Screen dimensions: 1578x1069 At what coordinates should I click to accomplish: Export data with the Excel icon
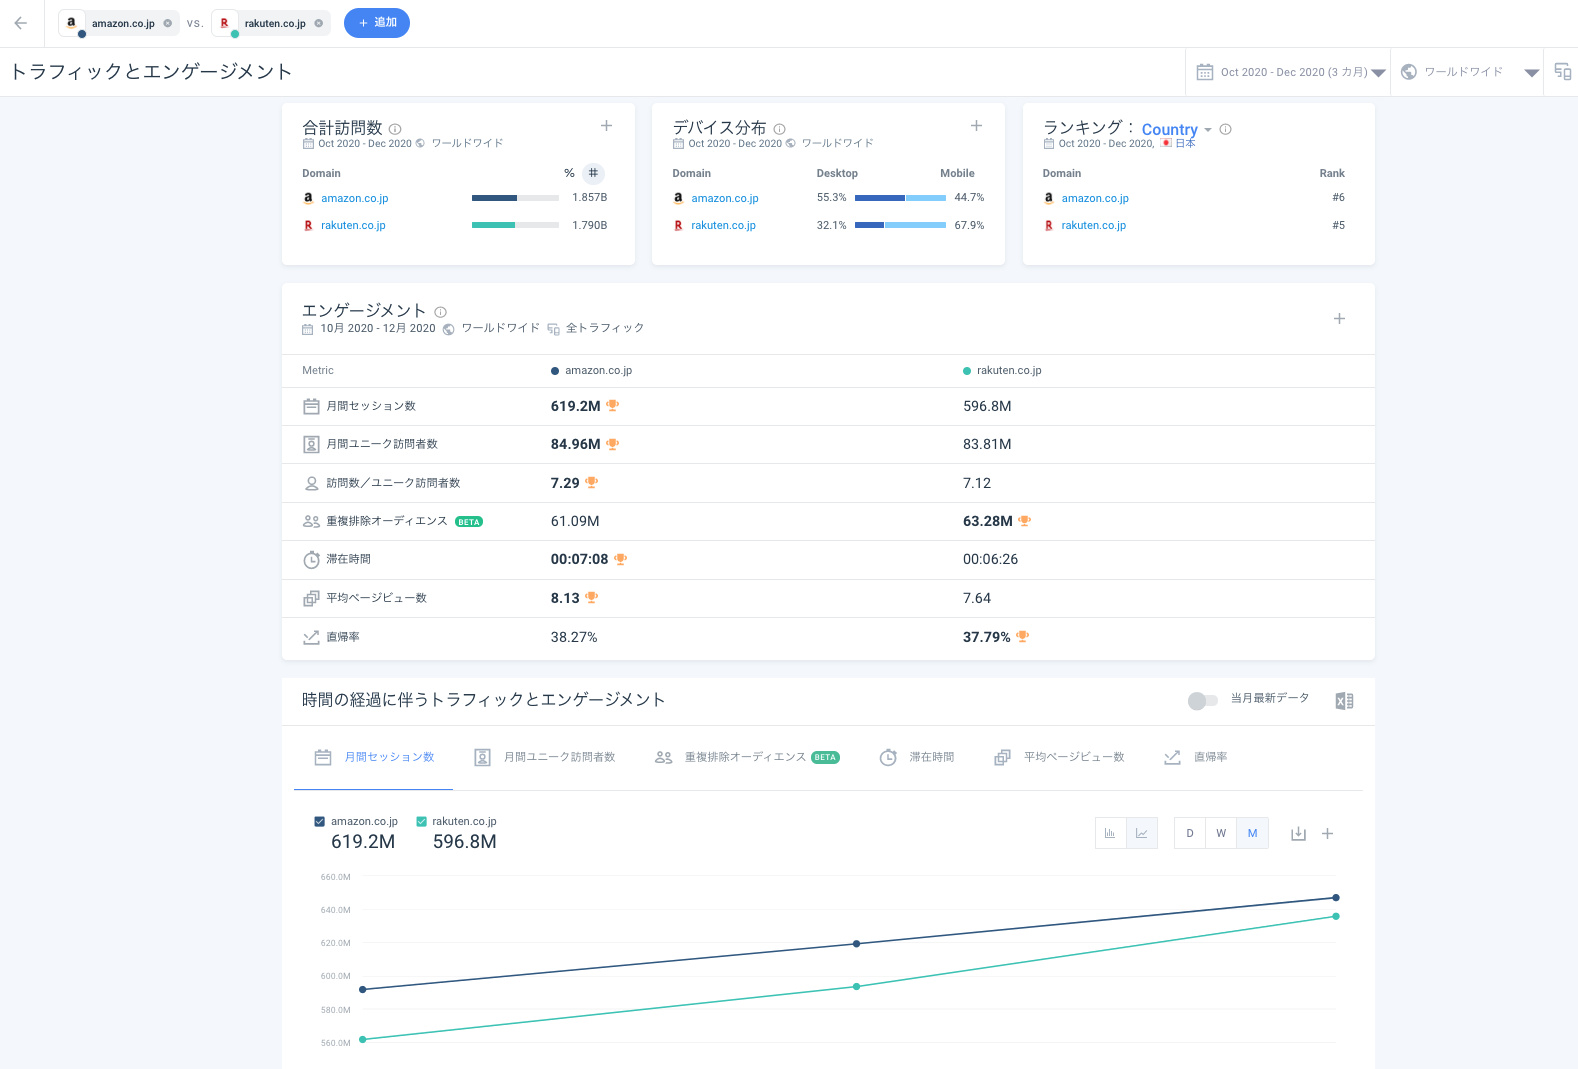[x=1344, y=701]
